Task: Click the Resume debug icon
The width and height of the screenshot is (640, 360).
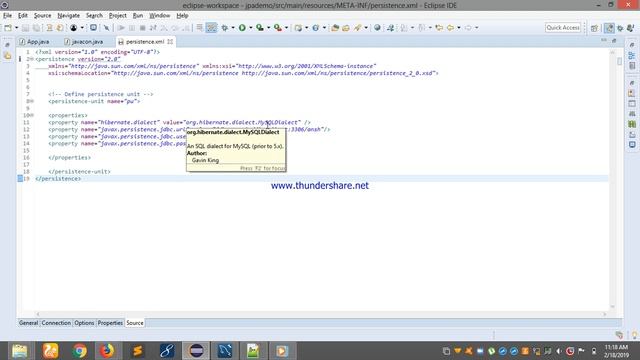Action: tap(121, 28)
